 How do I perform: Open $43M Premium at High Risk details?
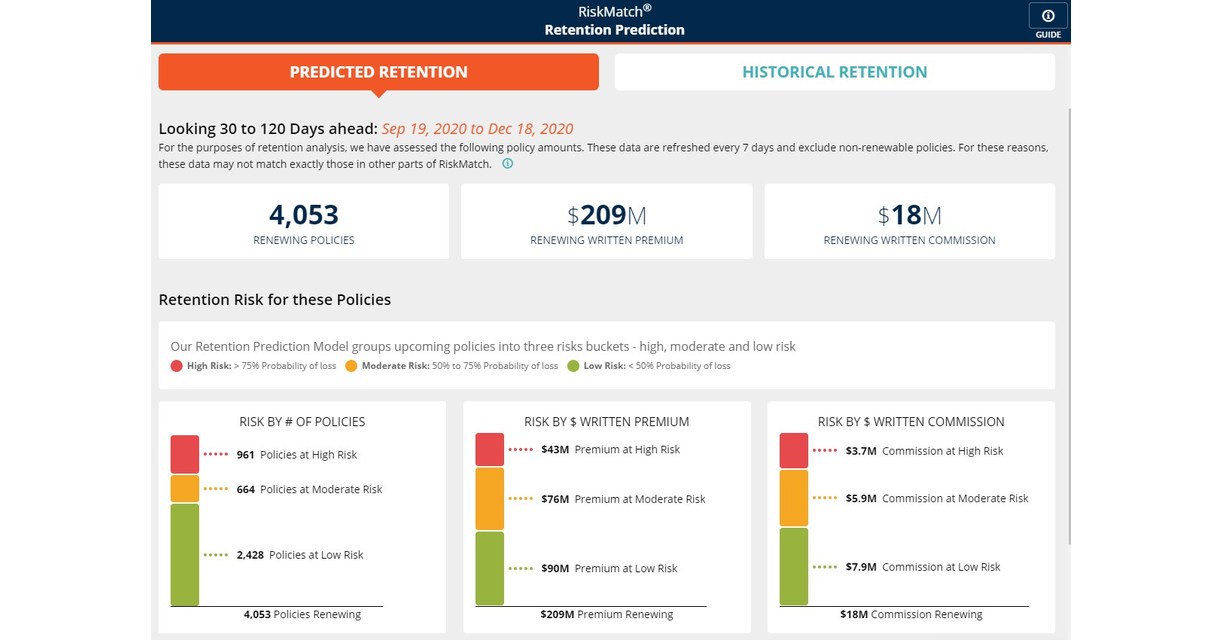[610, 449]
